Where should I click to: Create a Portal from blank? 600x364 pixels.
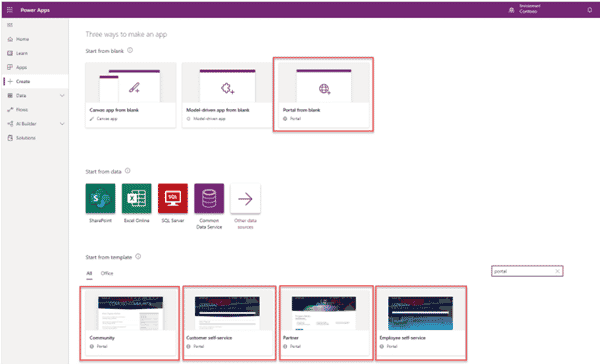pos(323,95)
